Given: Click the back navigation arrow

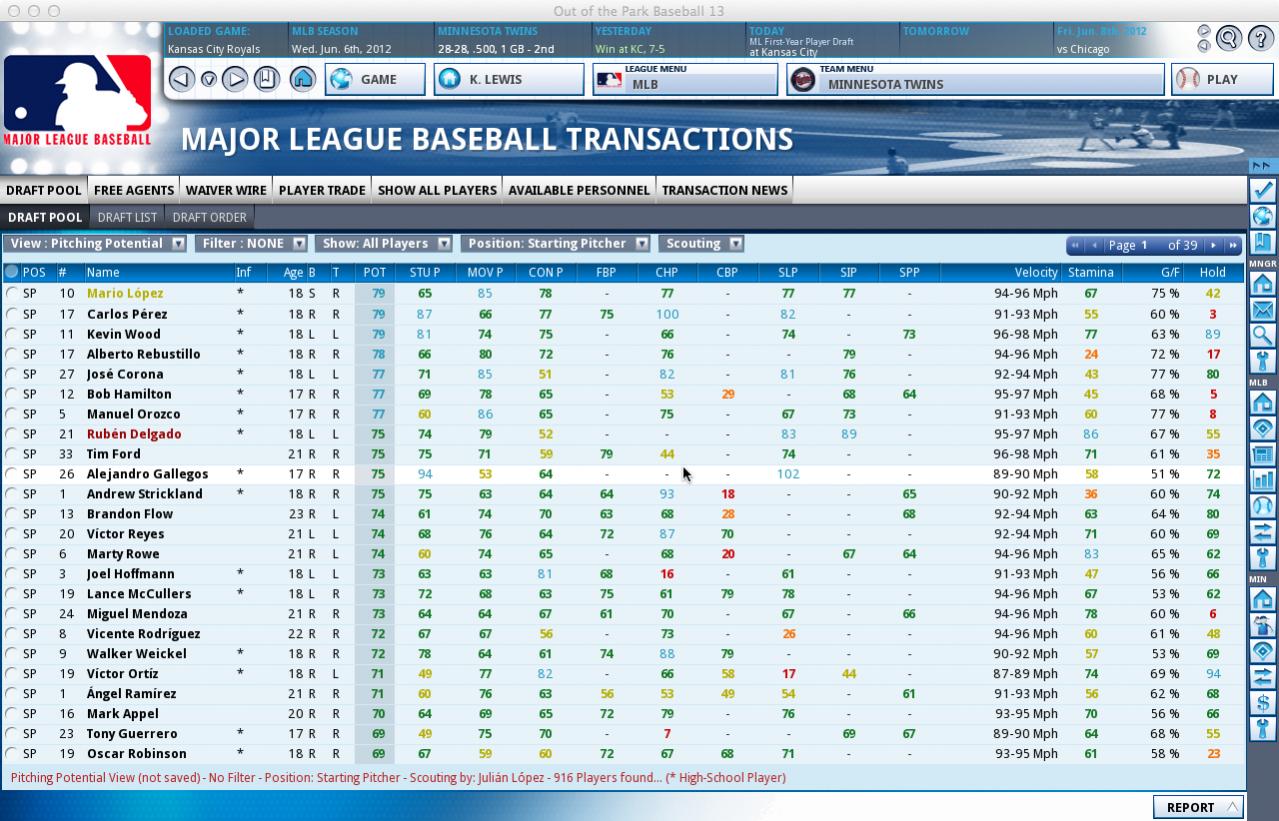Looking at the screenshot, I should coord(181,79).
